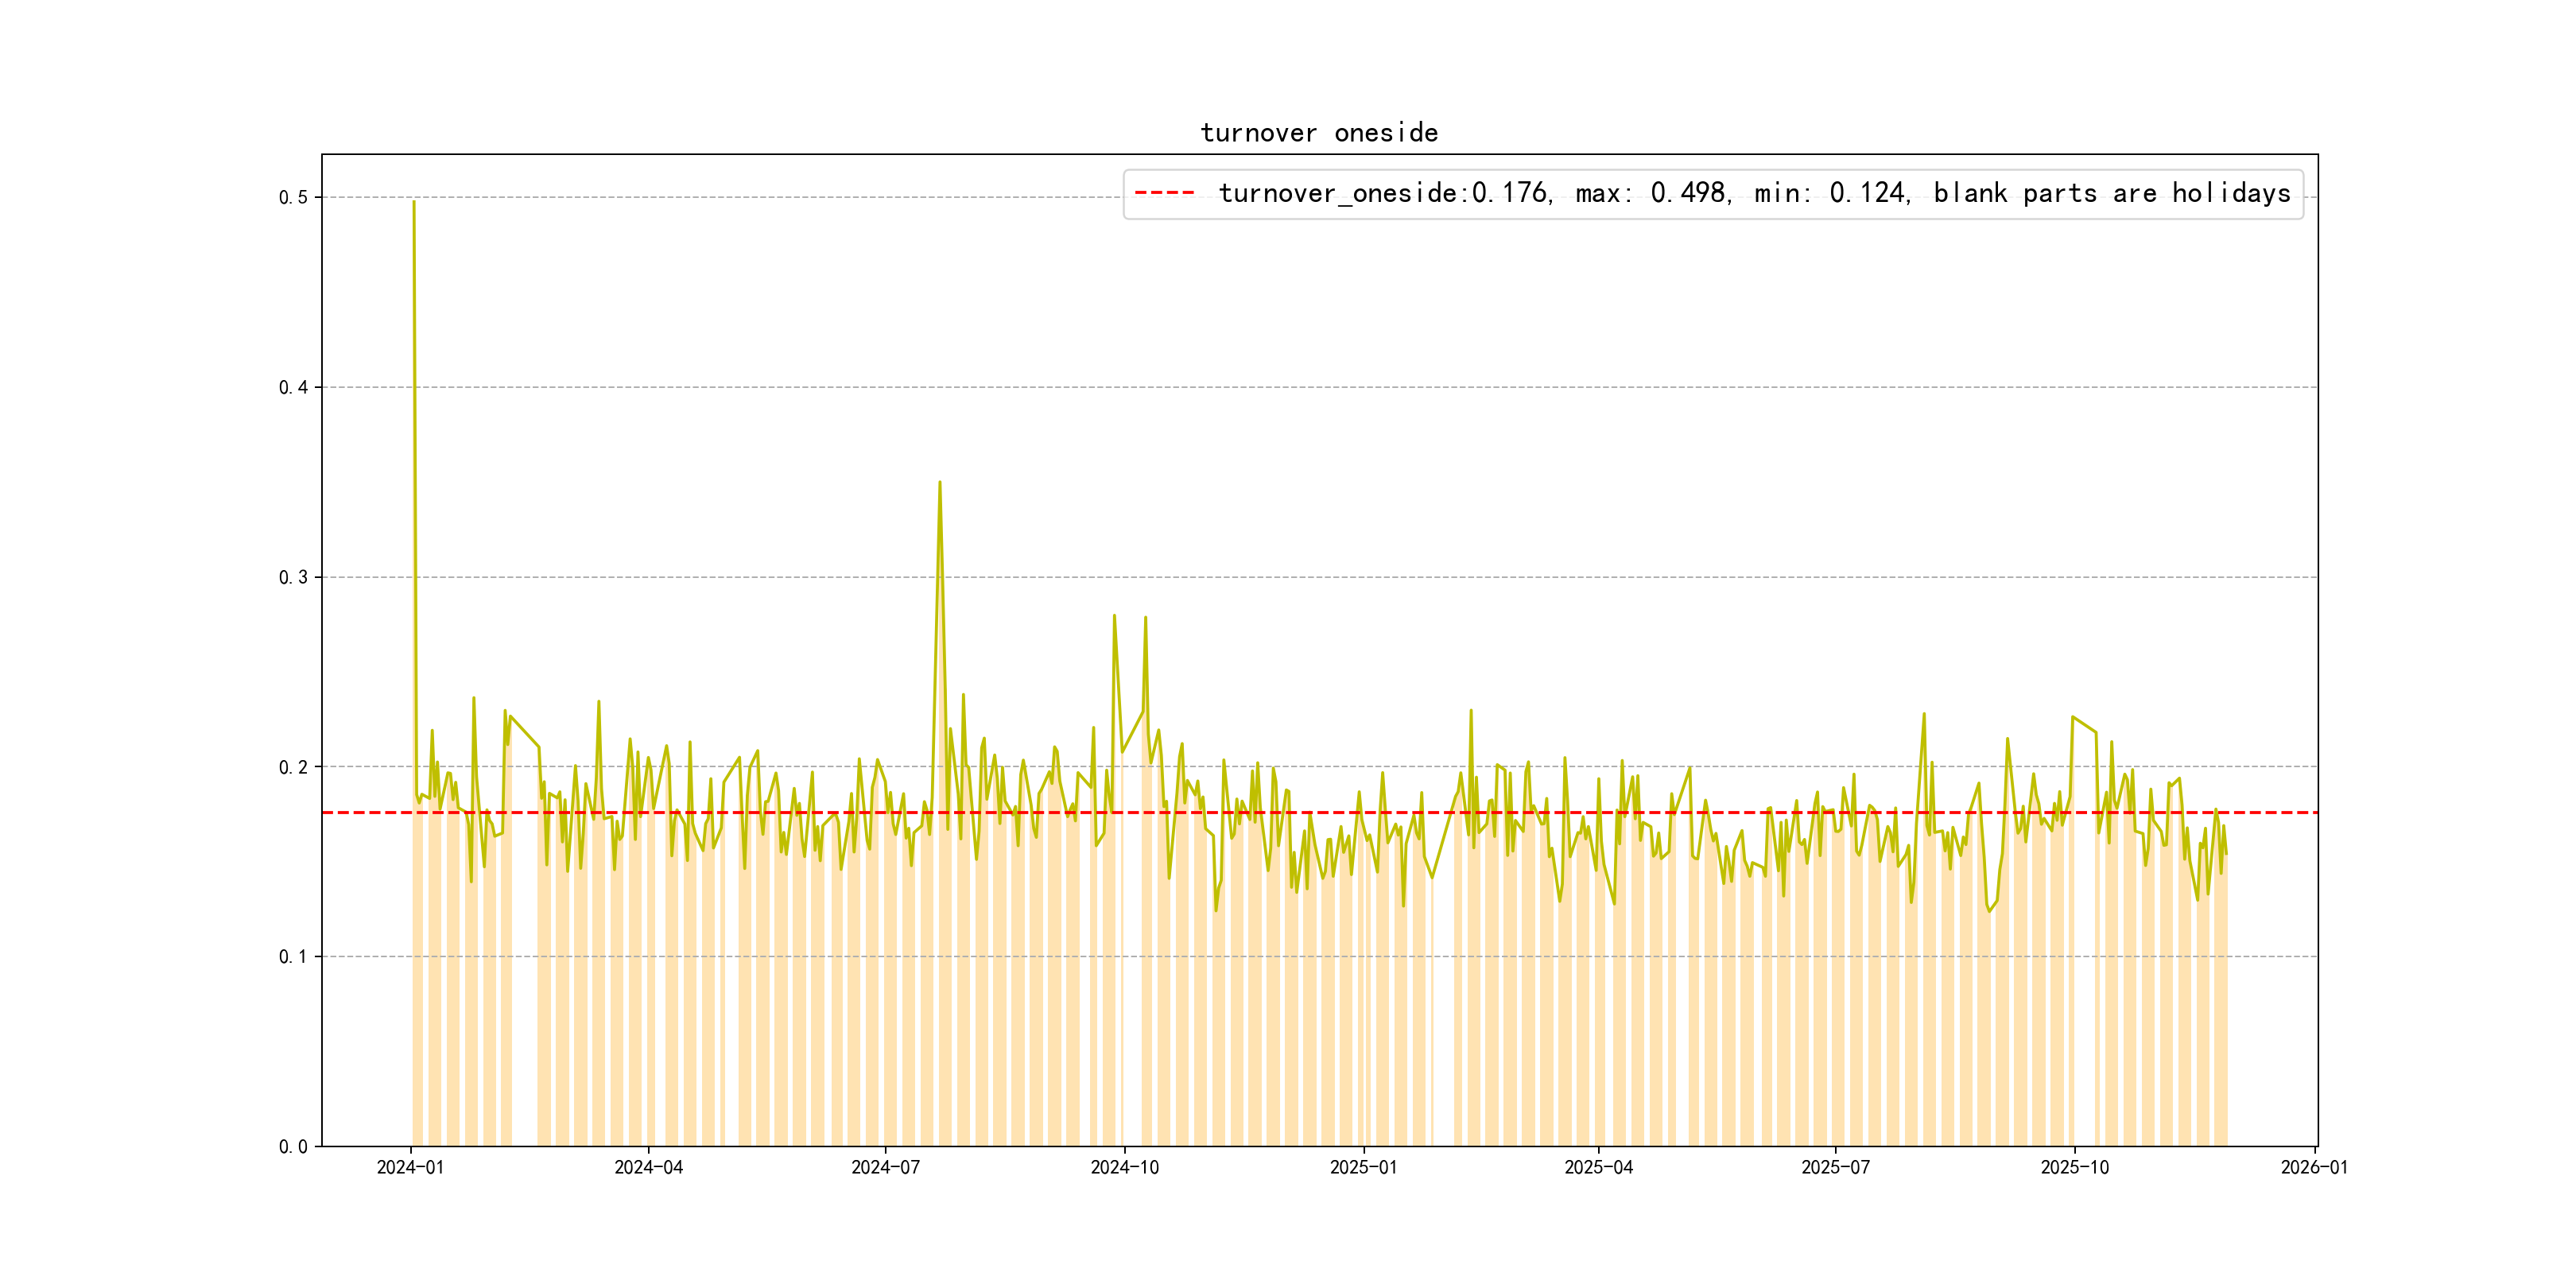Image resolution: width=2576 pixels, height=1288 pixels.
Task: Select the 2025-04 x-axis date label
Action: coord(1598,1167)
